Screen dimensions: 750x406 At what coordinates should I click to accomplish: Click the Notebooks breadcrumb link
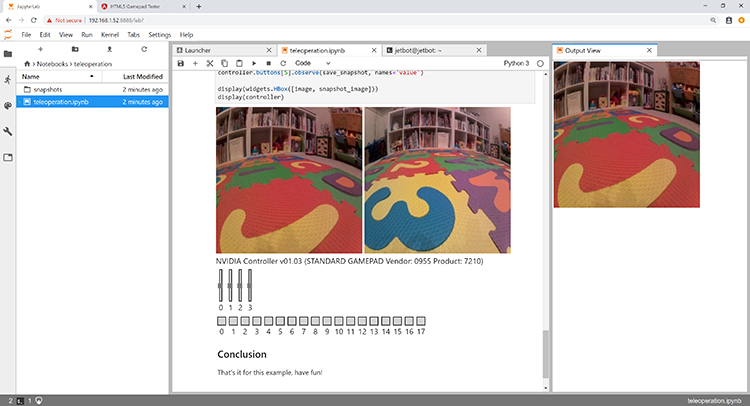coord(55,63)
